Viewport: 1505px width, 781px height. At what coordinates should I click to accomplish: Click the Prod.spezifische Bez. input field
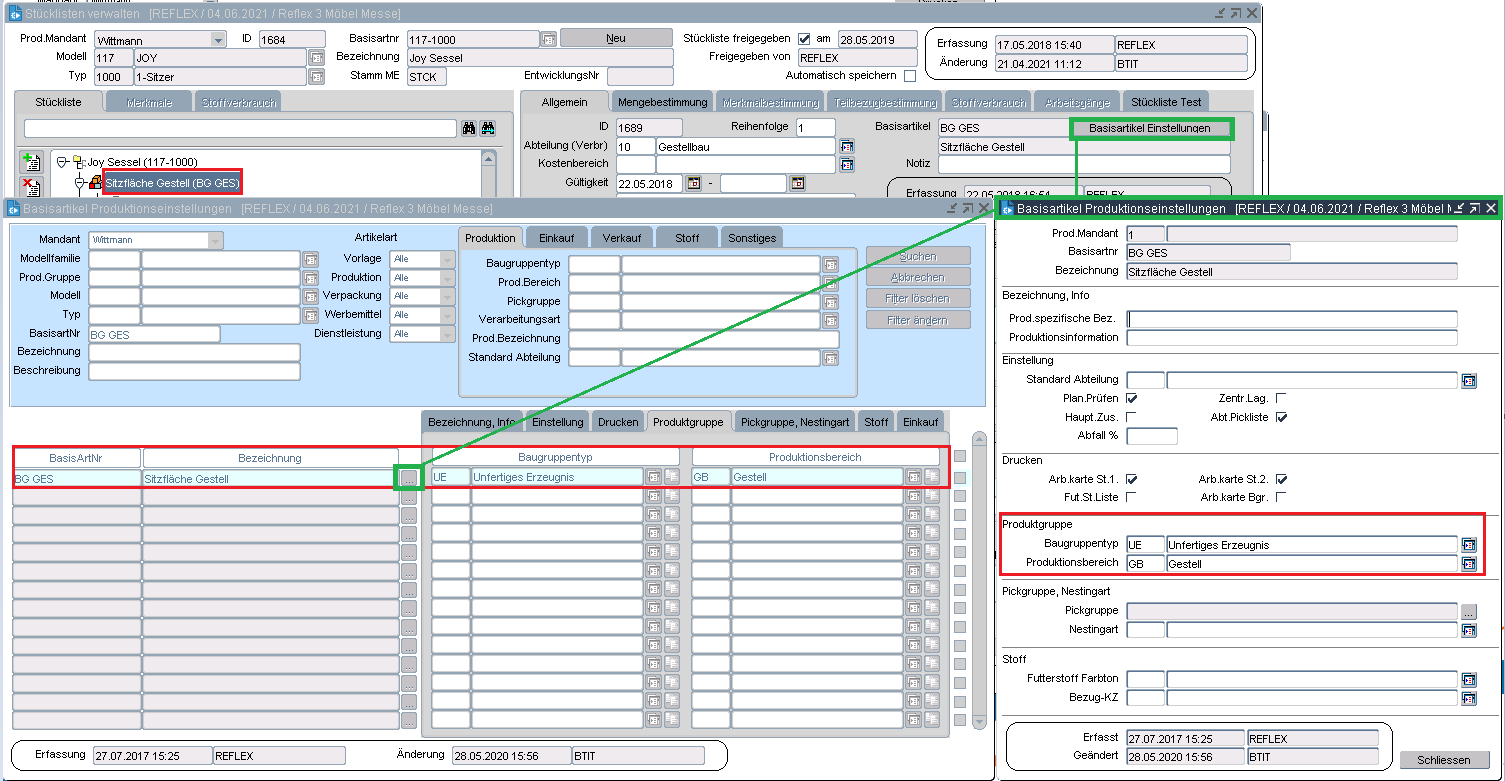tap(1291, 319)
